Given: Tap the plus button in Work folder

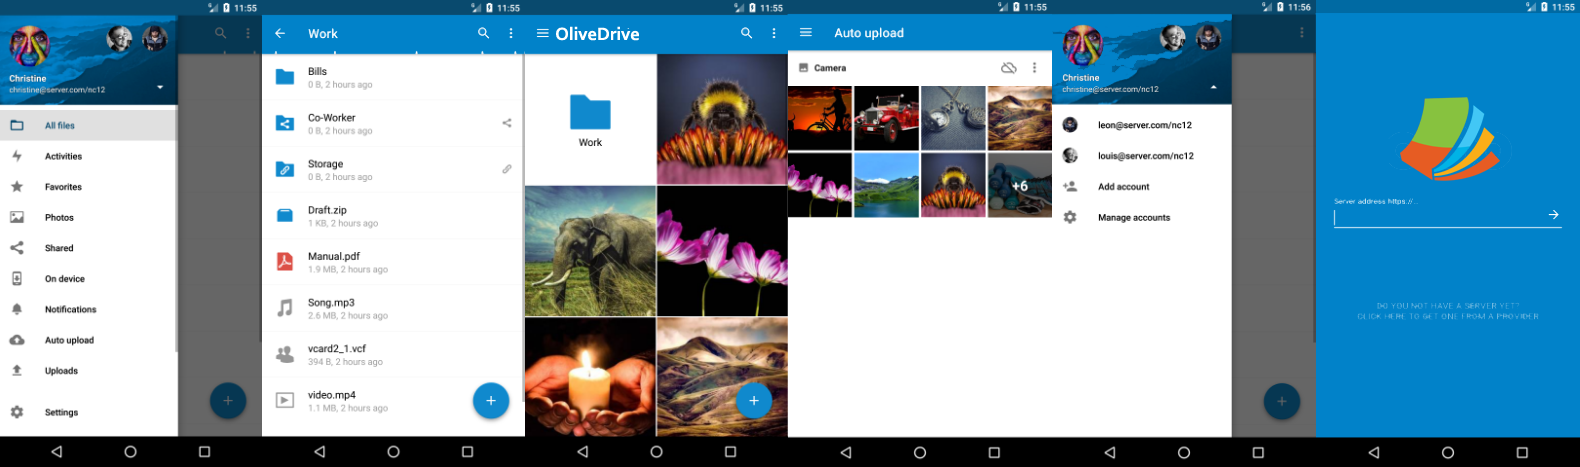Looking at the screenshot, I should click(491, 401).
